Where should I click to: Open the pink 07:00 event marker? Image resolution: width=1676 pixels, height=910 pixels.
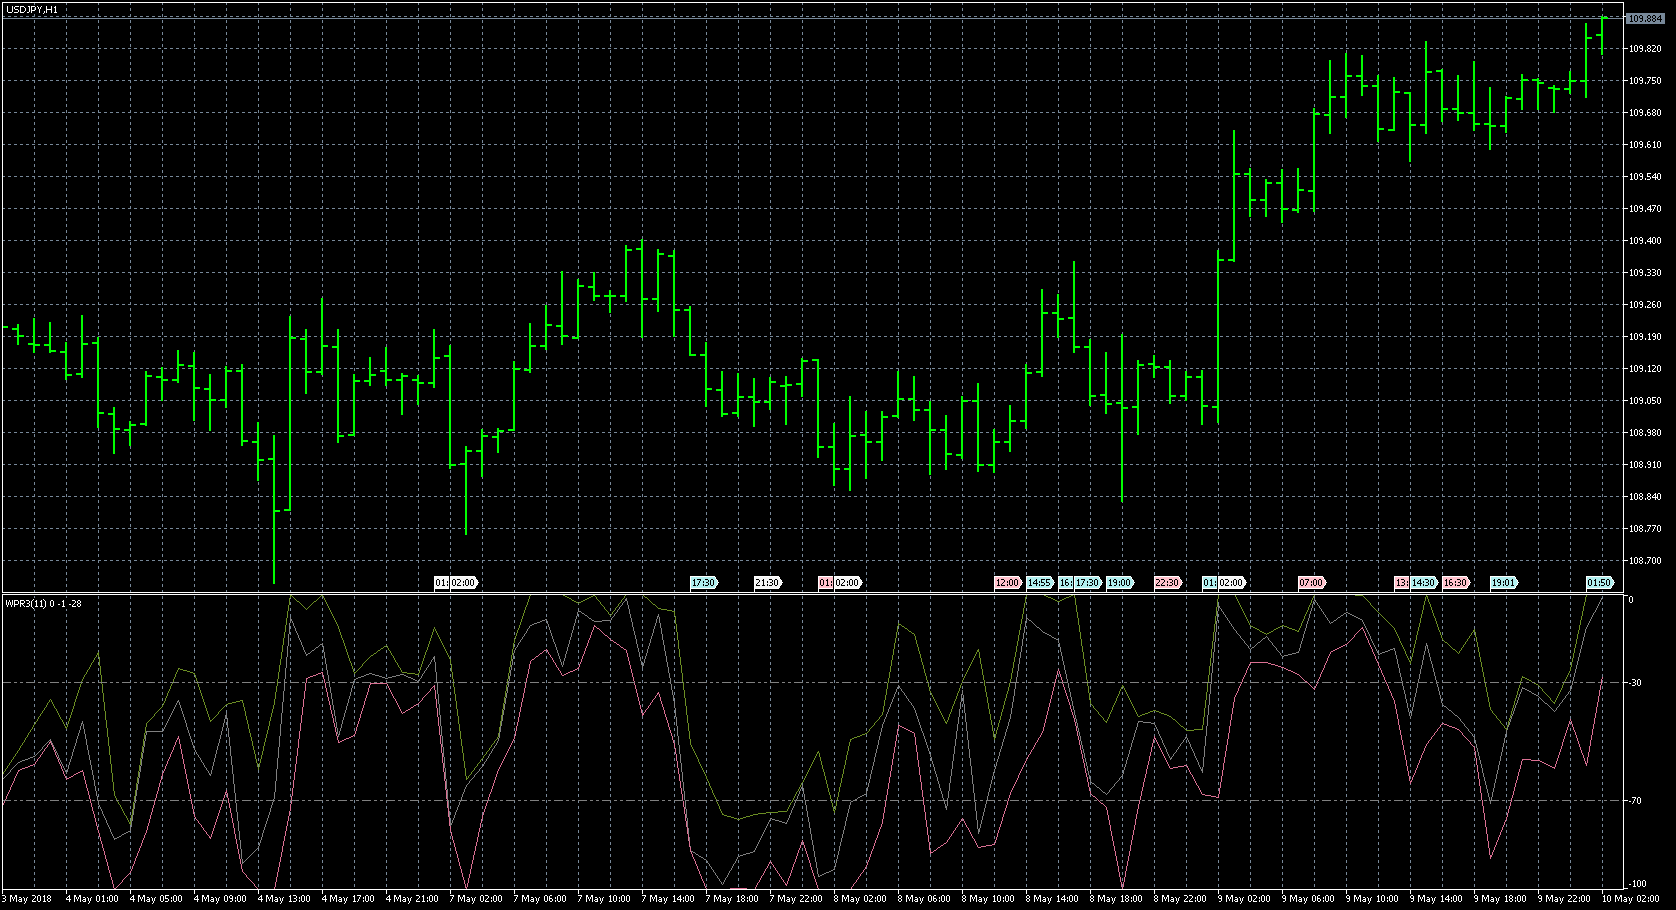(x=1311, y=583)
